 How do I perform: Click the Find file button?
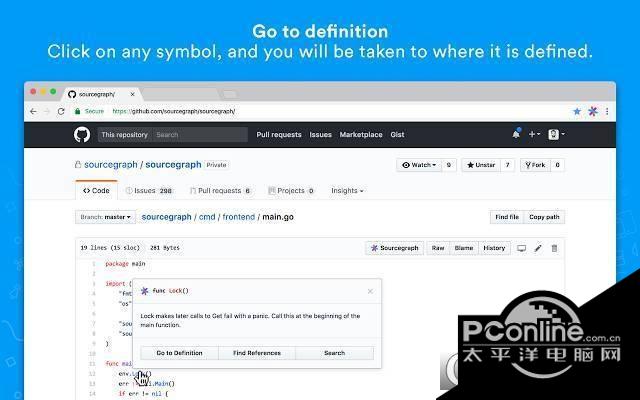click(x=507, y=217)
